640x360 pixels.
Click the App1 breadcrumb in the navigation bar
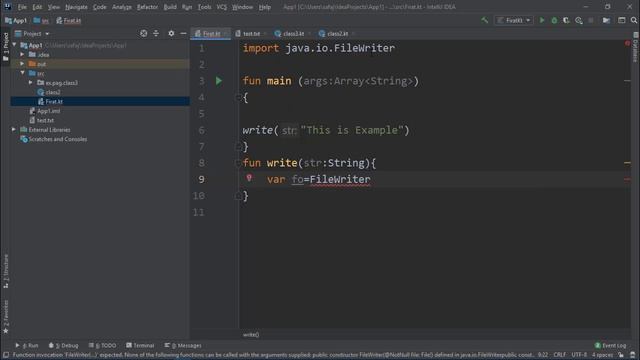(16, 20)
